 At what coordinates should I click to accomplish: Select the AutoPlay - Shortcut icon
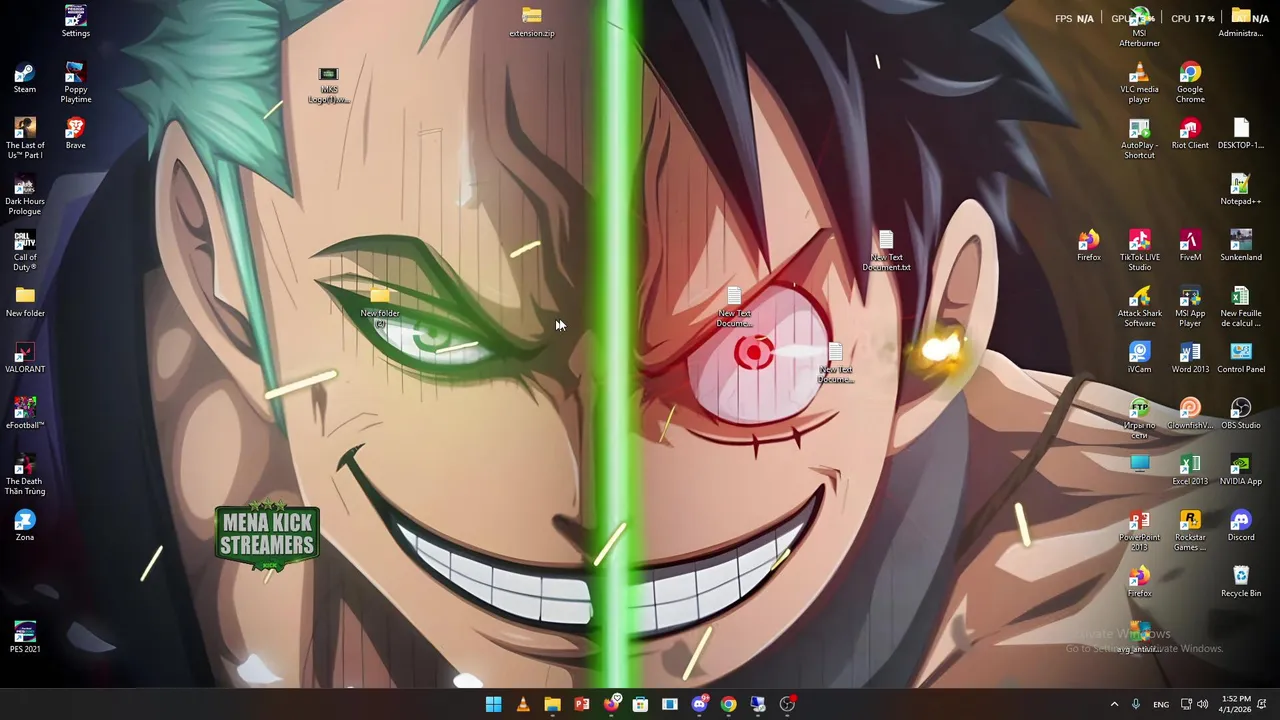(x=1139, y=139)
